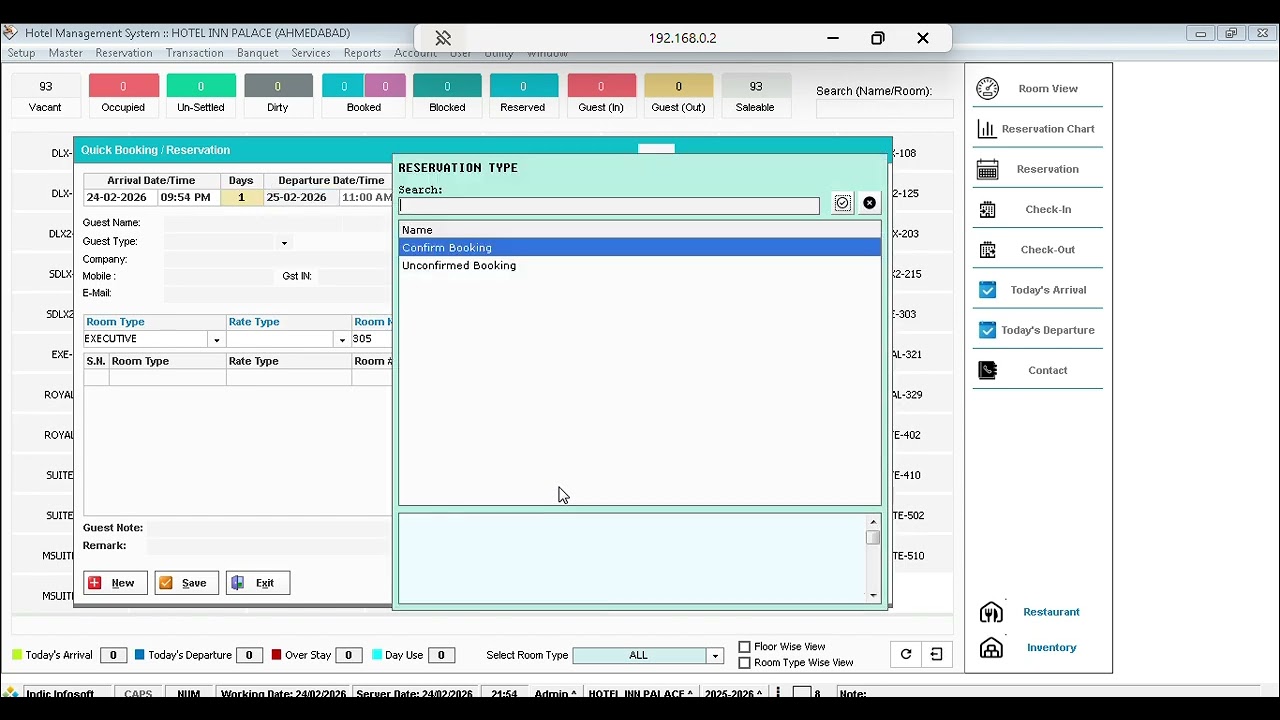Viewport: 1280px width, 720px height.
Task: Click the Mobile number field
Action: tap(218, 276)
